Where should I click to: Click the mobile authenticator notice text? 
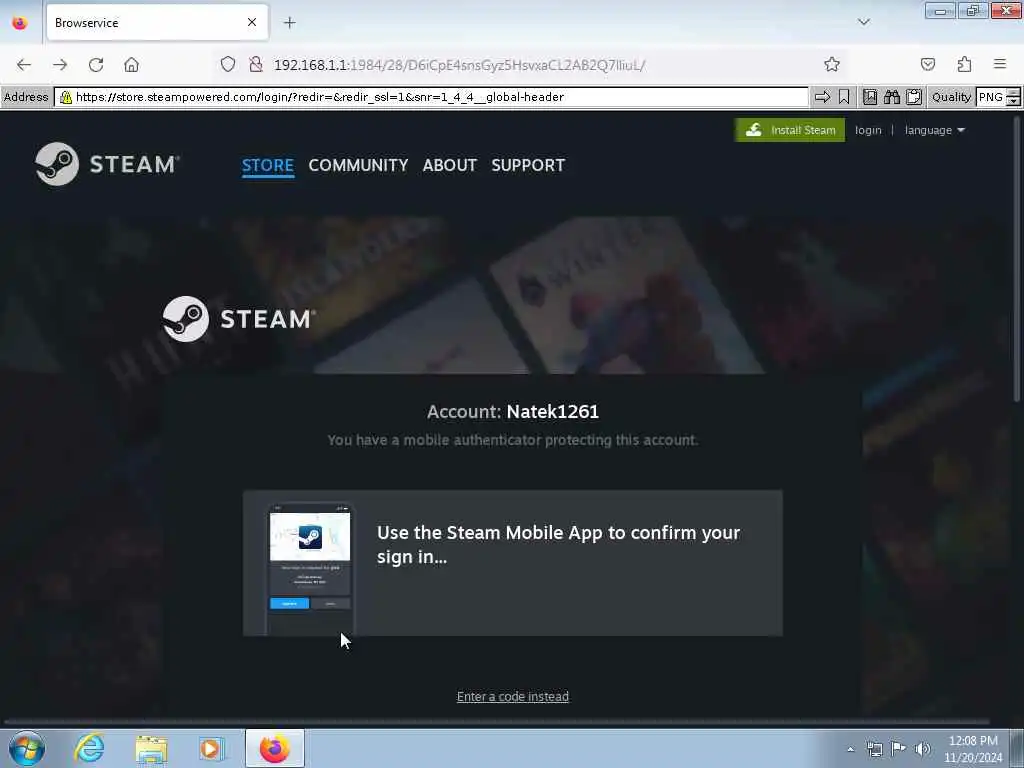point(513,440)
